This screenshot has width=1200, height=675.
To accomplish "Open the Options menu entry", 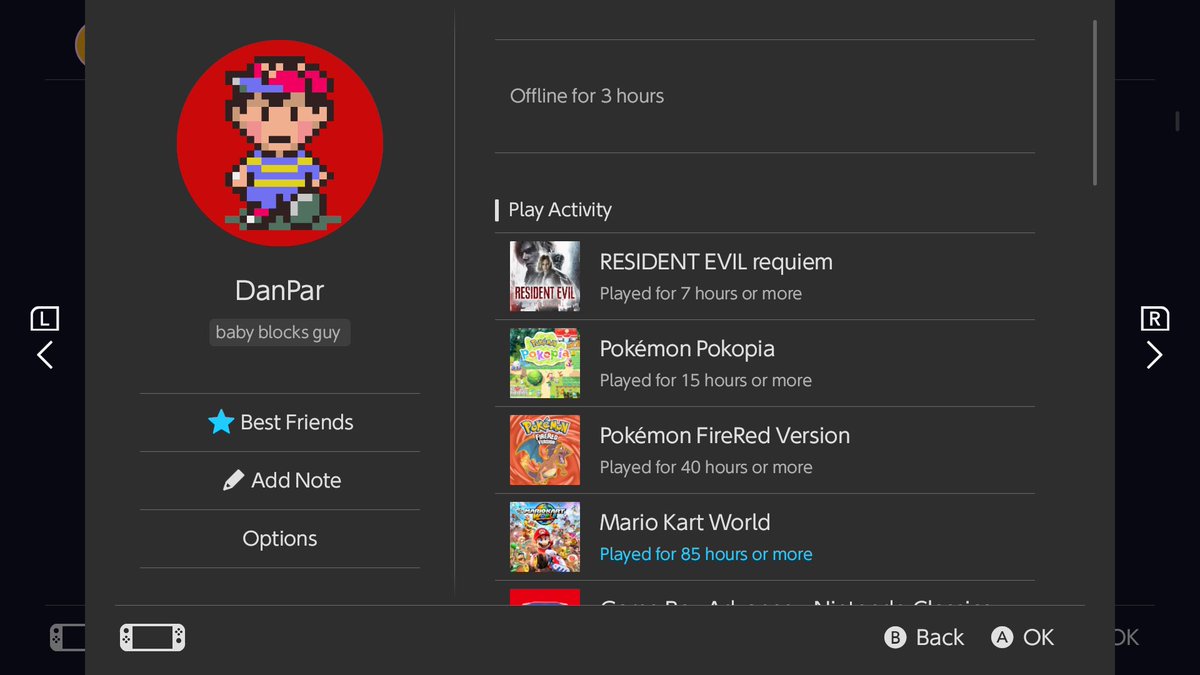I will click(x=280, y=538).
